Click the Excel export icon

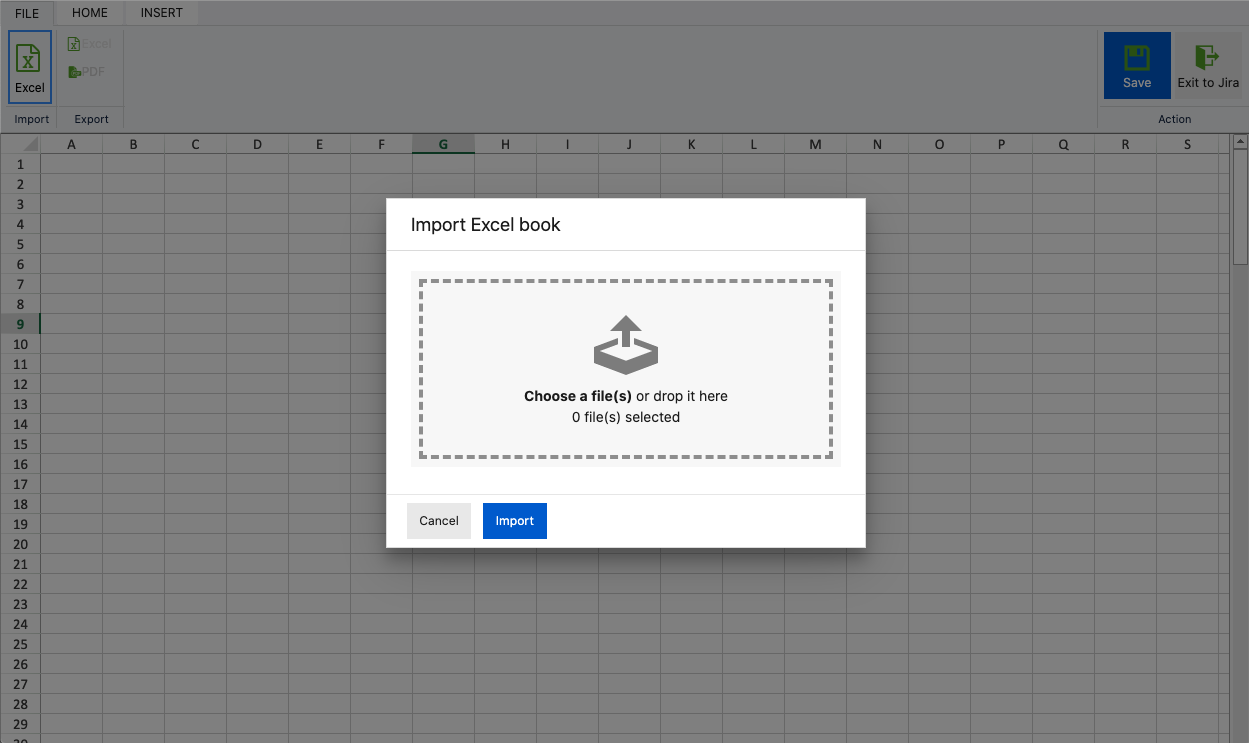pyautogui.click(x=74, y=43)
